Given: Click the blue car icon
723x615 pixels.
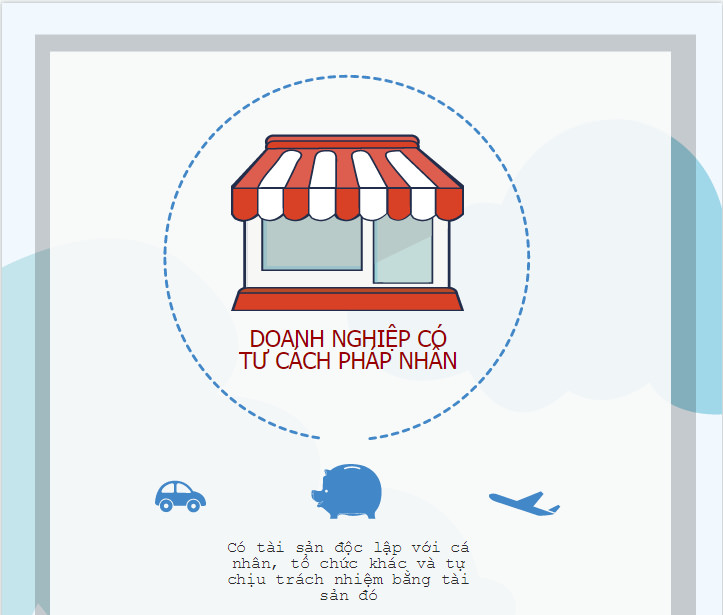Looking at the screenshot, I should tap(180, 497).
